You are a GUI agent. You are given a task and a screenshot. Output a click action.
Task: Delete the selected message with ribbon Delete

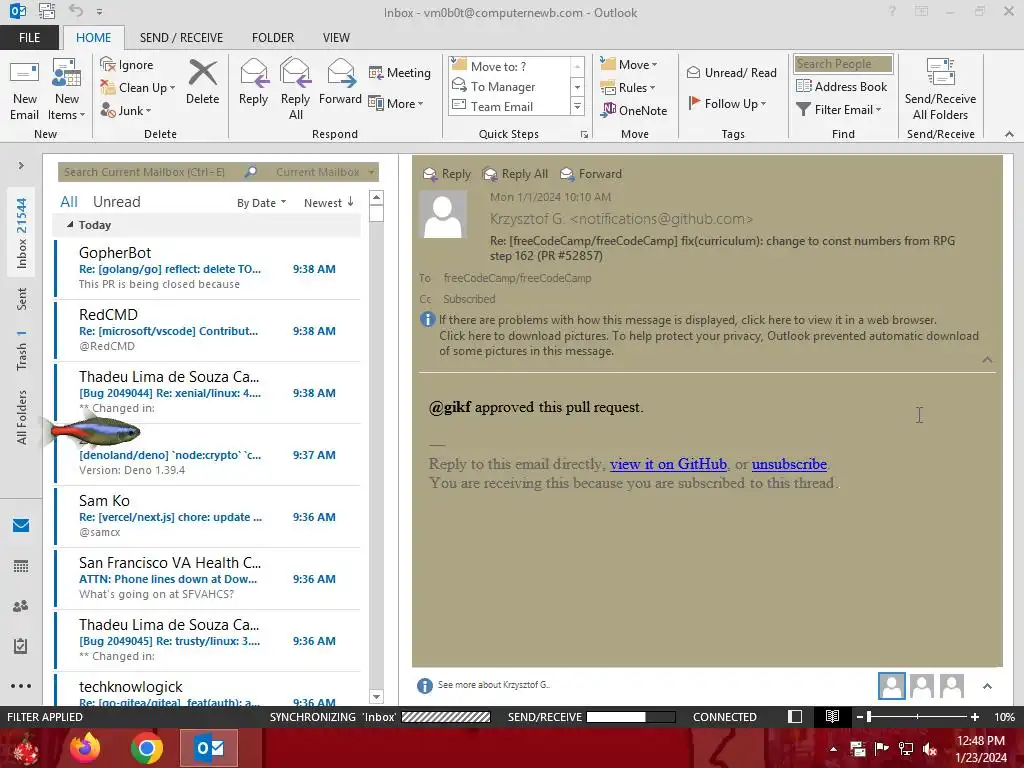(202, 82)
